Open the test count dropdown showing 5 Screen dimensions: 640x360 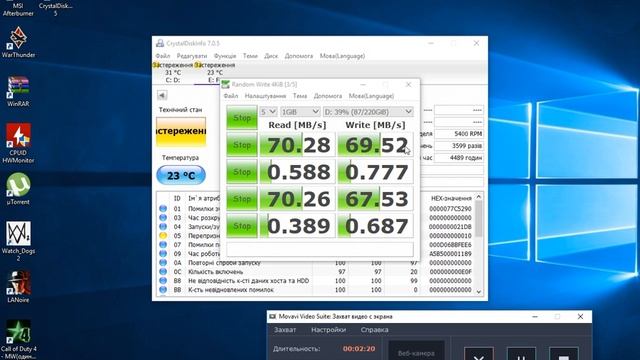click(268, 111)
